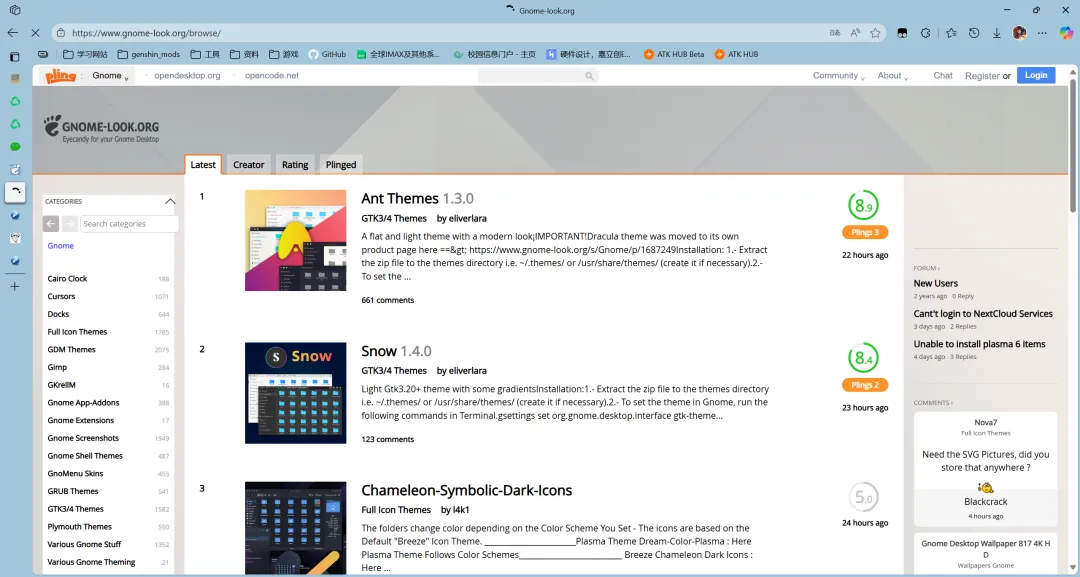Select the Cursors category

(x=61, y=297)
